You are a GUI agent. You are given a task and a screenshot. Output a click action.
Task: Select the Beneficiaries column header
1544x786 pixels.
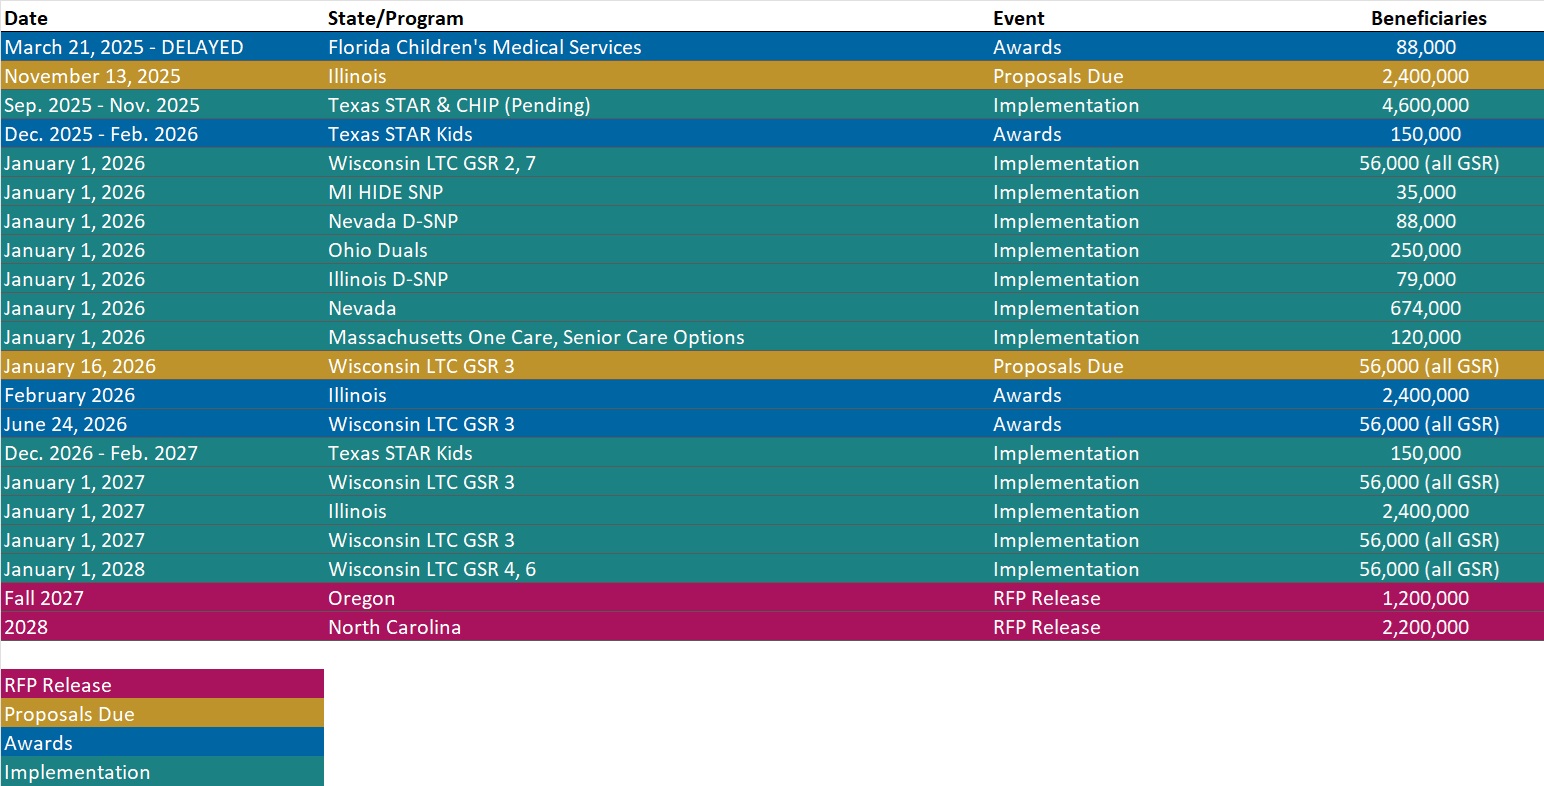point(1428,18)
